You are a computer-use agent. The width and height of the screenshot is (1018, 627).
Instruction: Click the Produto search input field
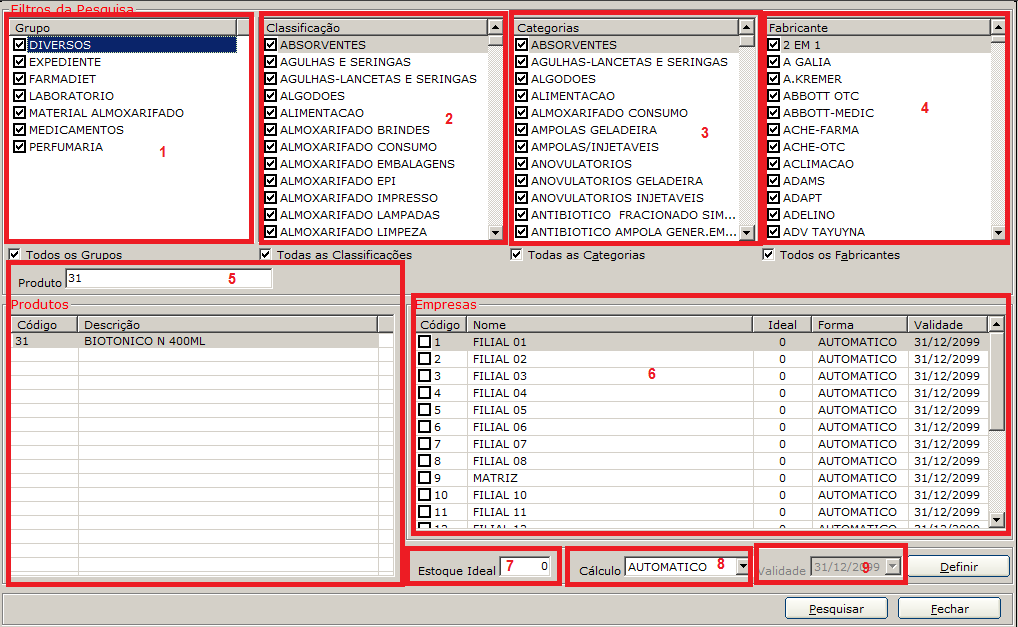168,279
